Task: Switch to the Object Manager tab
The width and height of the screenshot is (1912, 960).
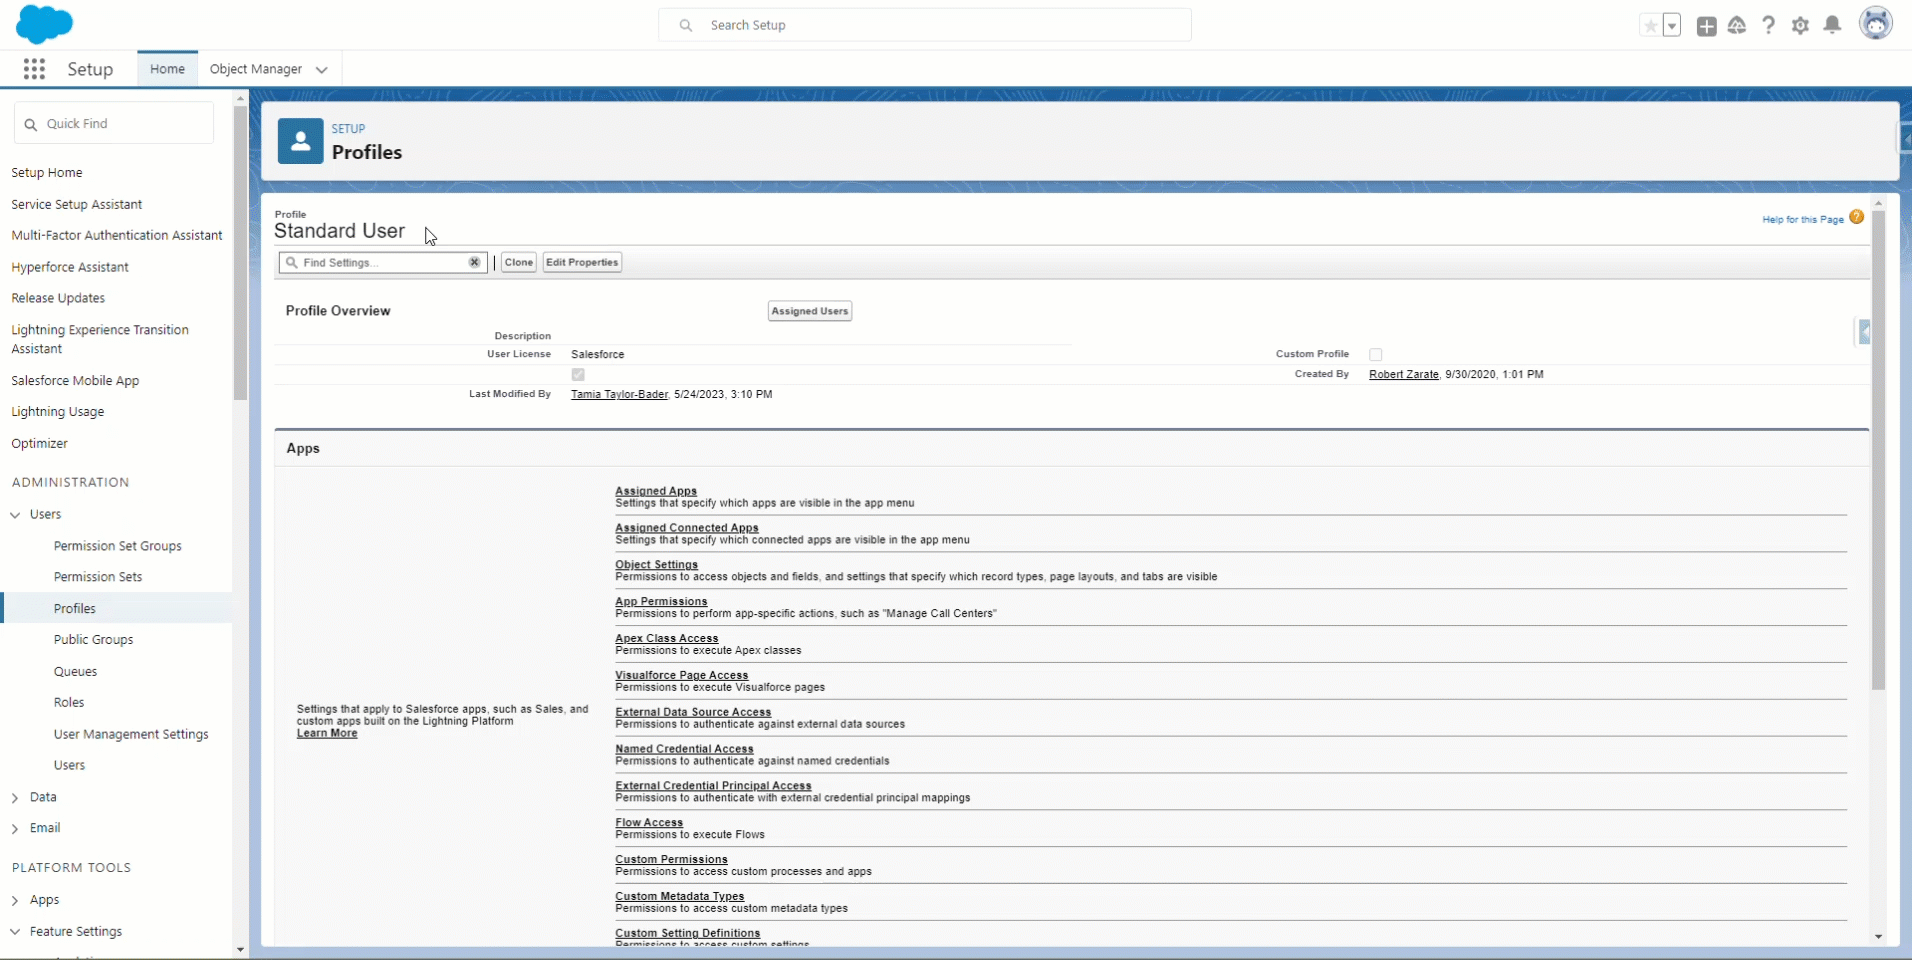Action: 256,69
